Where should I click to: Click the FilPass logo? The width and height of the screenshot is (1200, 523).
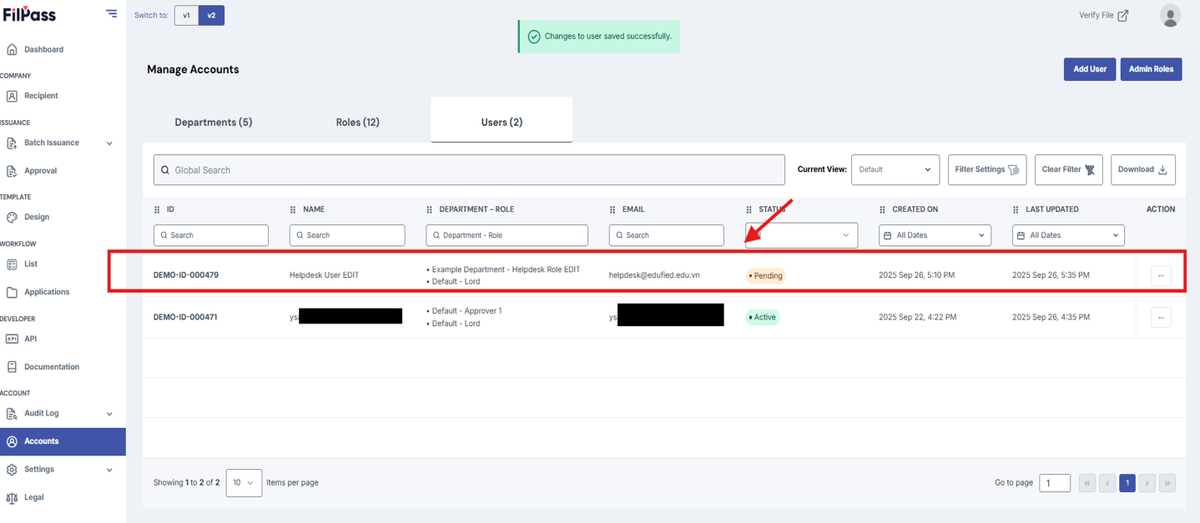(29, 14)
